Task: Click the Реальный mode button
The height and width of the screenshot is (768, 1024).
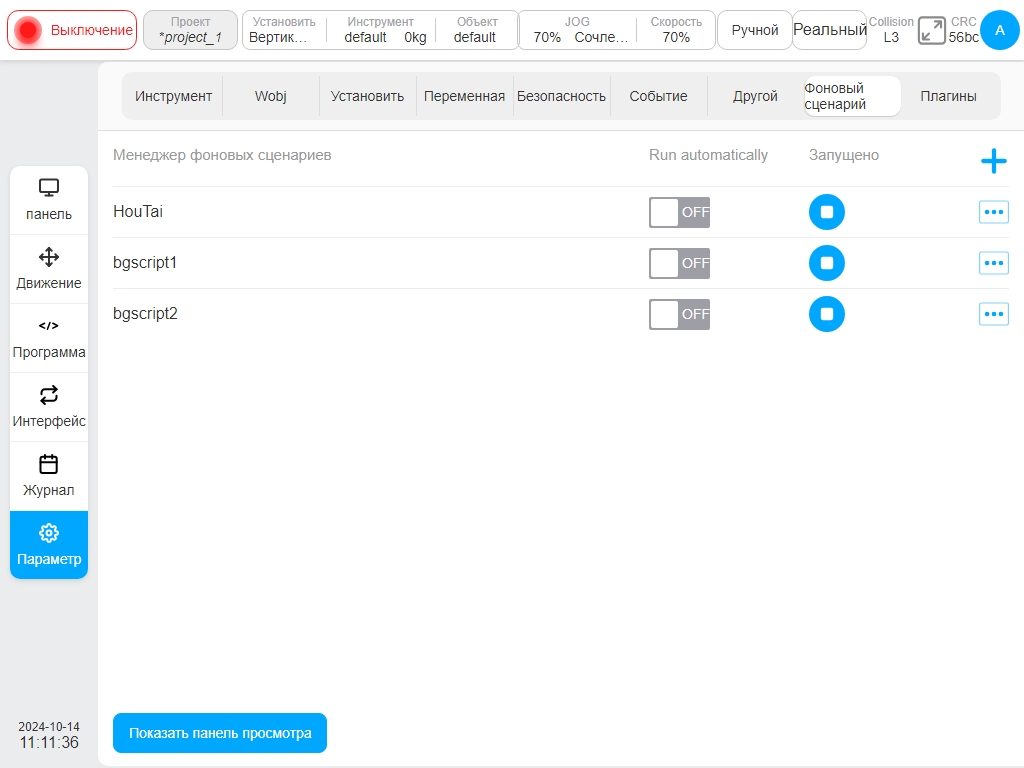Action: 829,30
